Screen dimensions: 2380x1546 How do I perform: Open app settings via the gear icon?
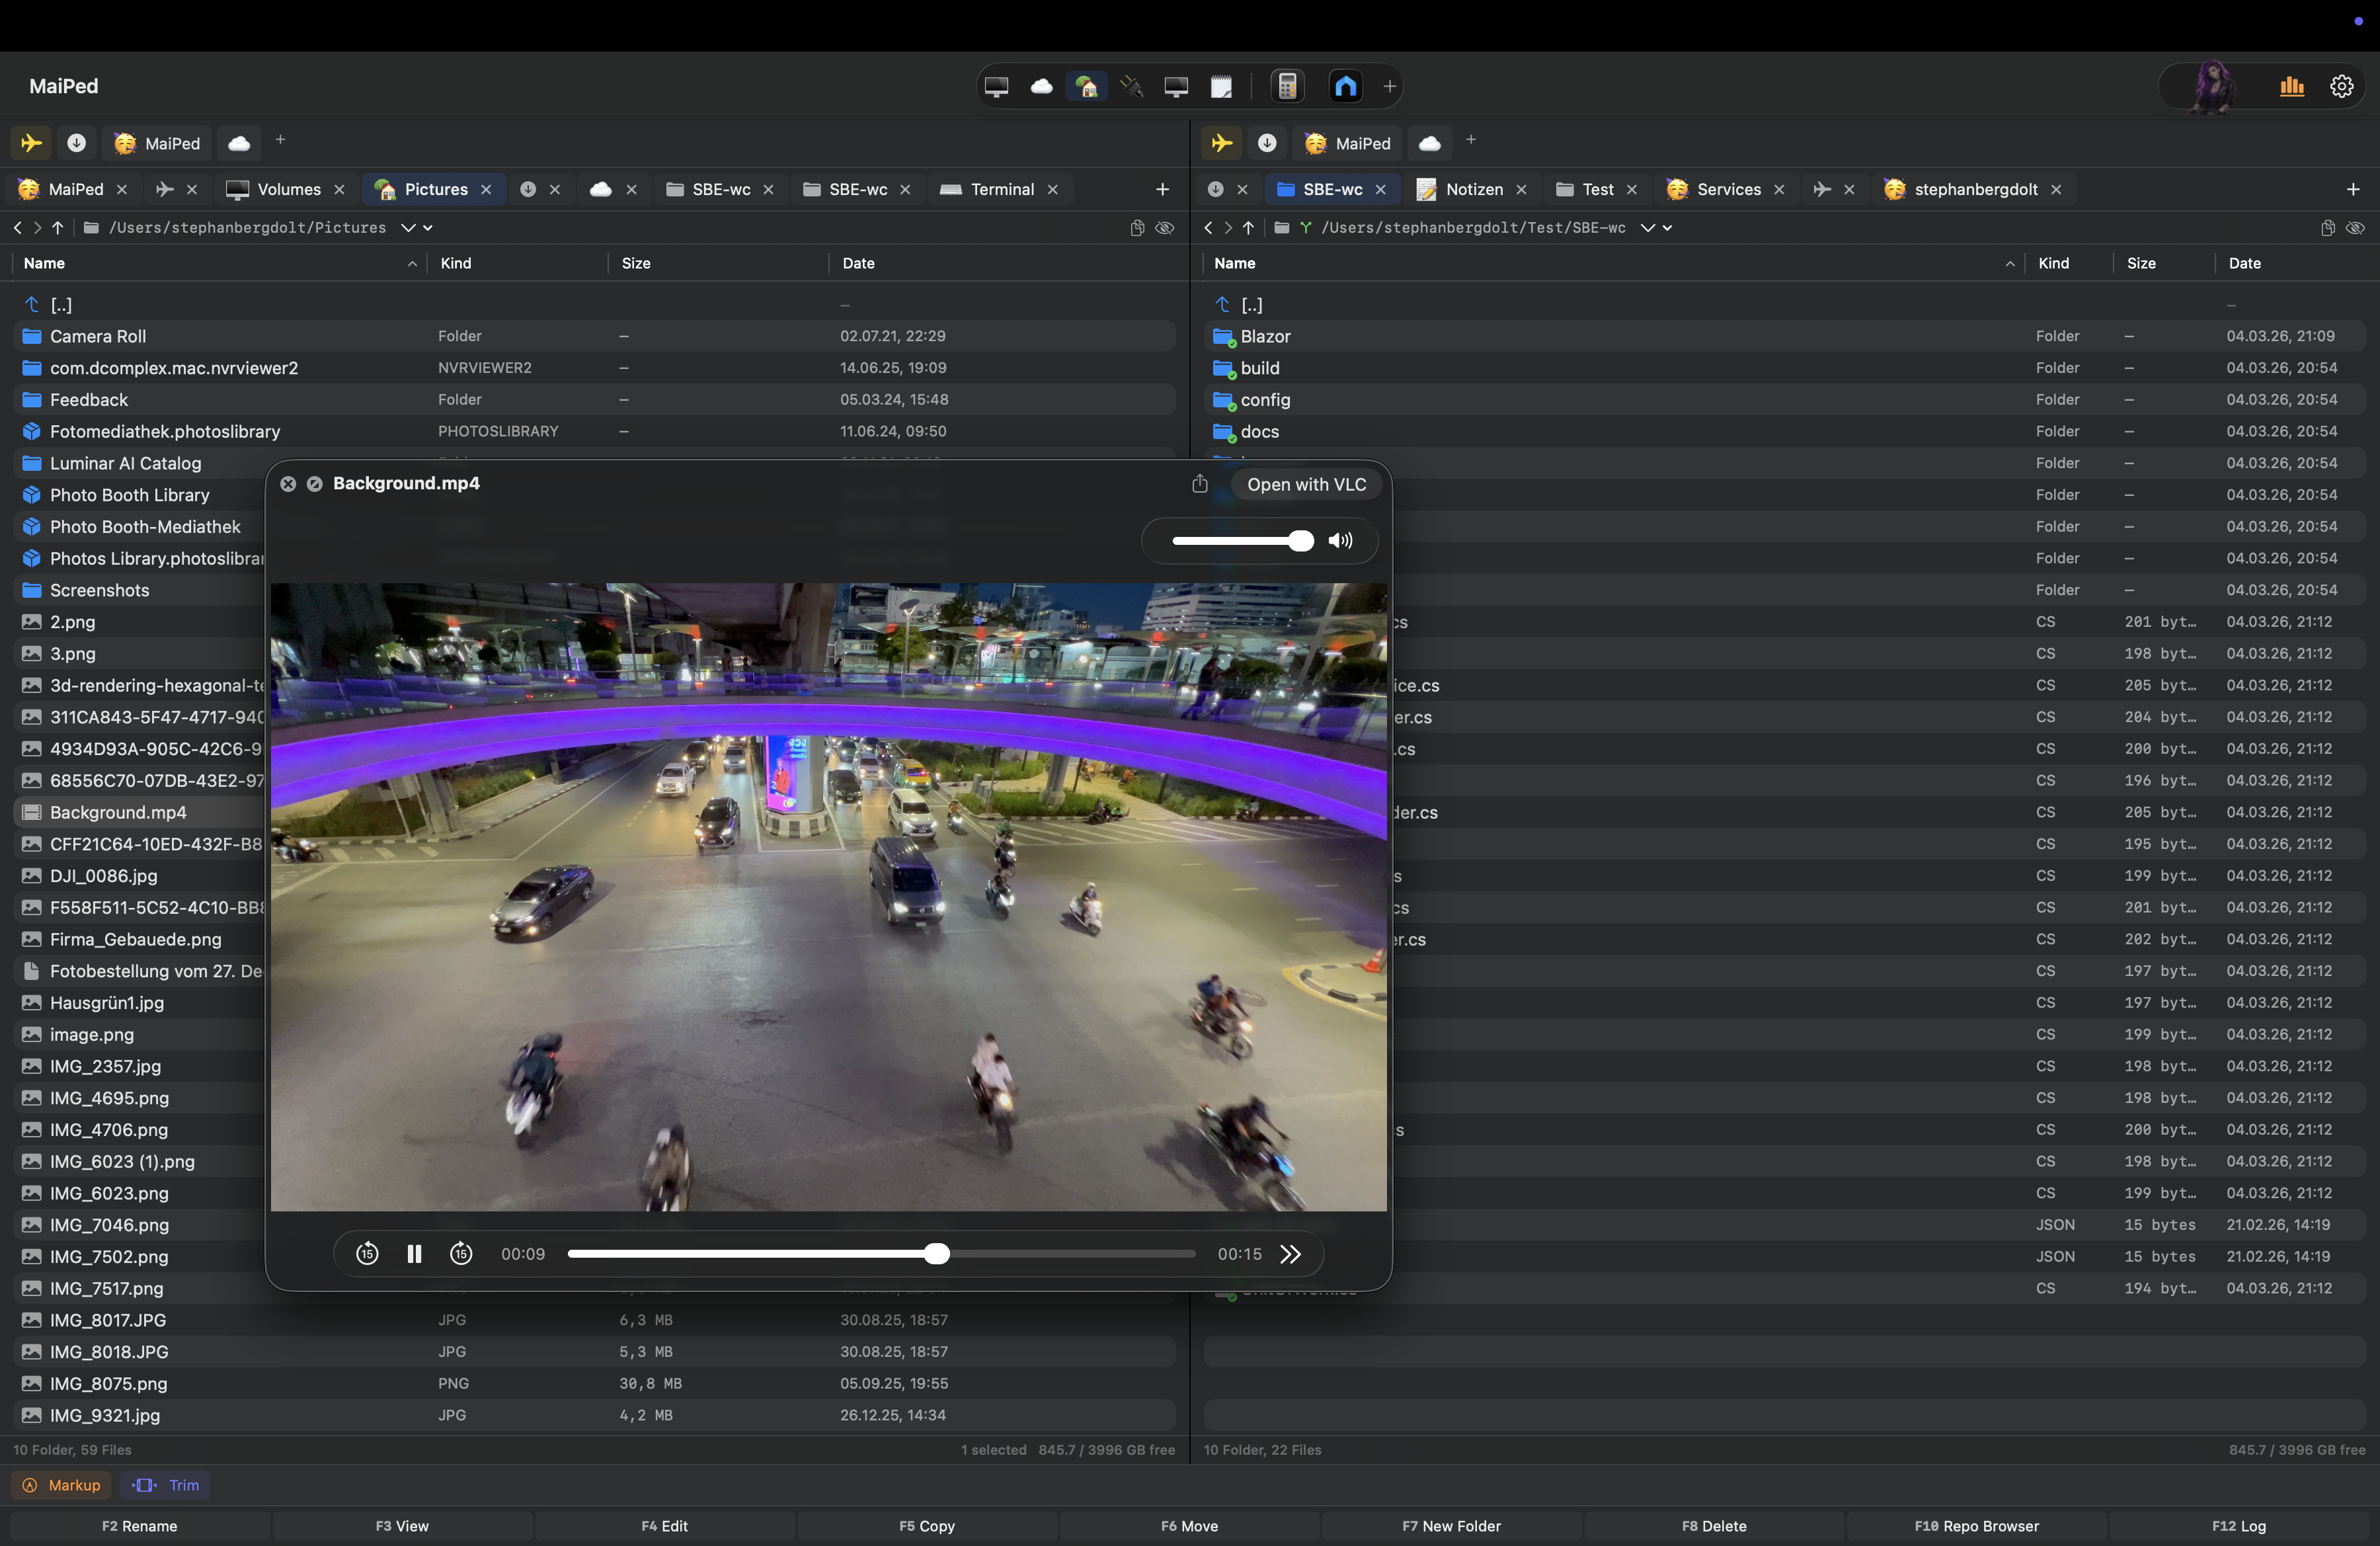pyautogui.click(x=2343, y=87)
